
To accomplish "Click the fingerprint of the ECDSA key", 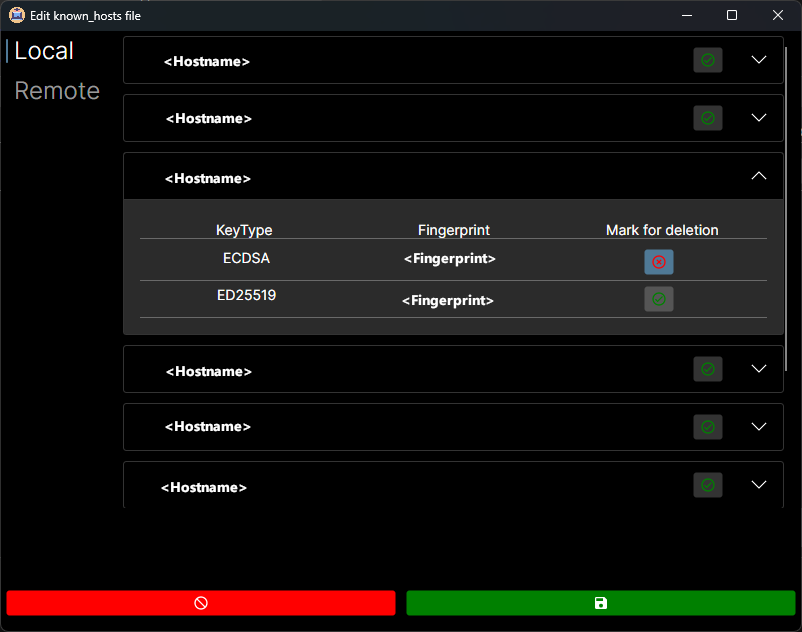I will pos(450,259).
